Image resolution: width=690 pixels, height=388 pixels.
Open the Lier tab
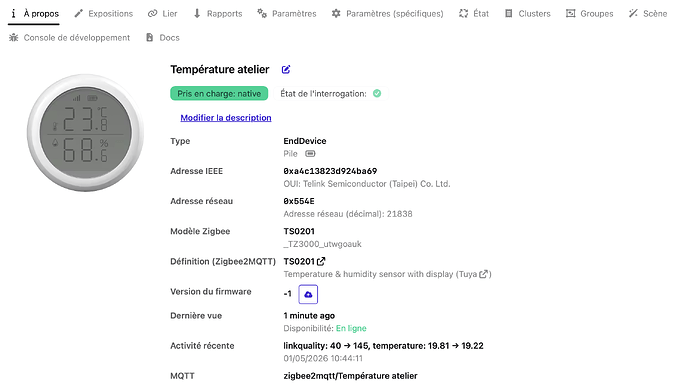(163, 14)
